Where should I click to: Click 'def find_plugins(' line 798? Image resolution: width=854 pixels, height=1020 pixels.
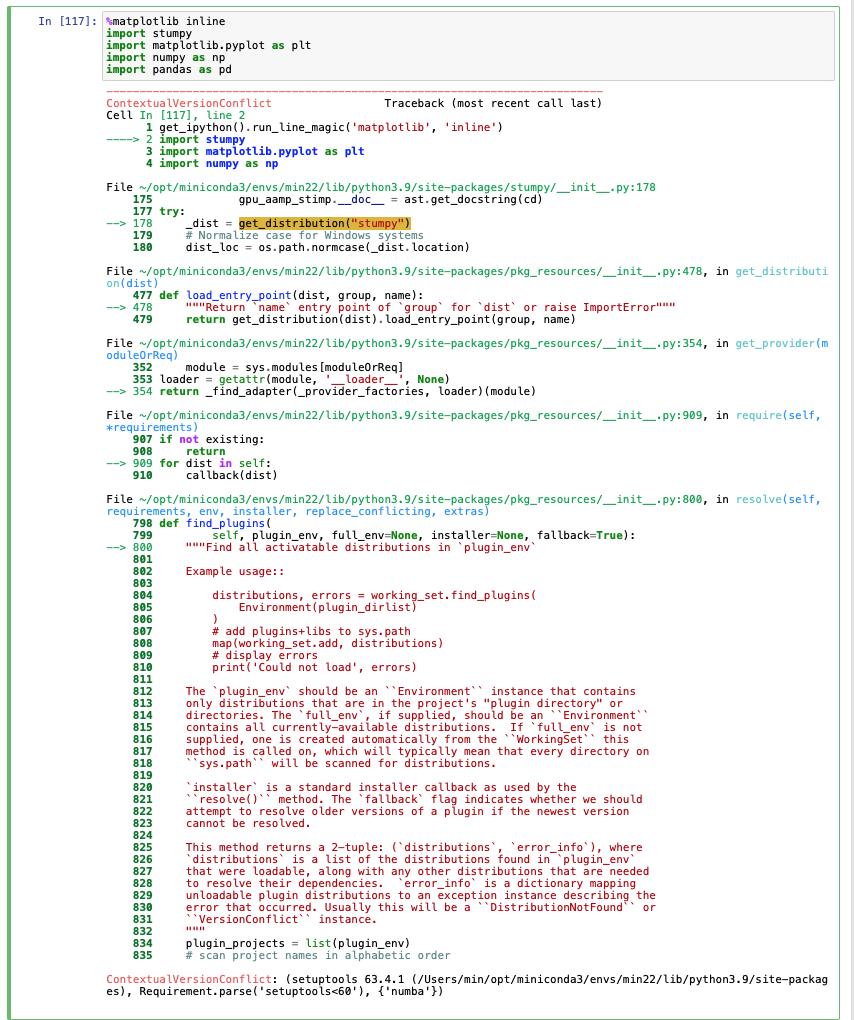(x=215, y=524)
